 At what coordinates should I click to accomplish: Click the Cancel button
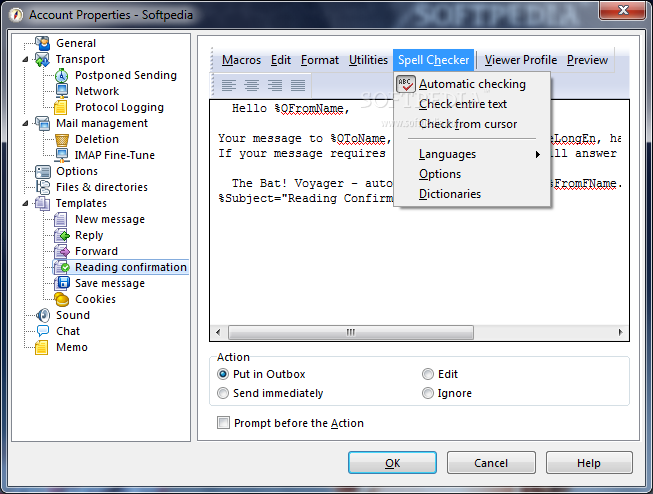tap(491, 463)
